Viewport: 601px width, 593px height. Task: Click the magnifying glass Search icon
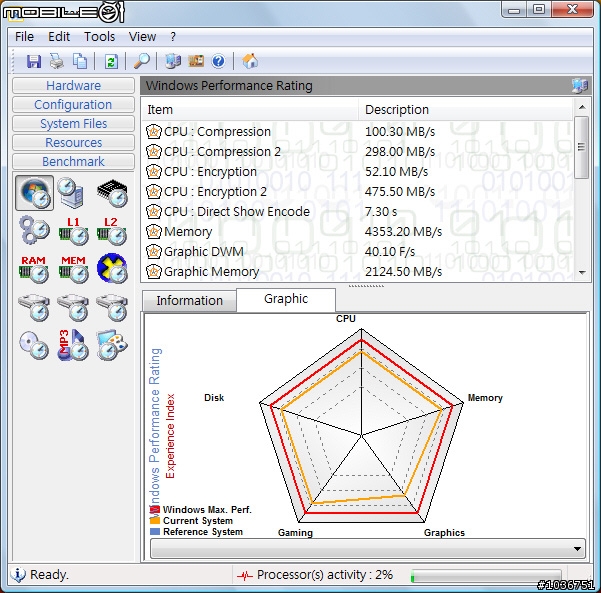(141, 61)
